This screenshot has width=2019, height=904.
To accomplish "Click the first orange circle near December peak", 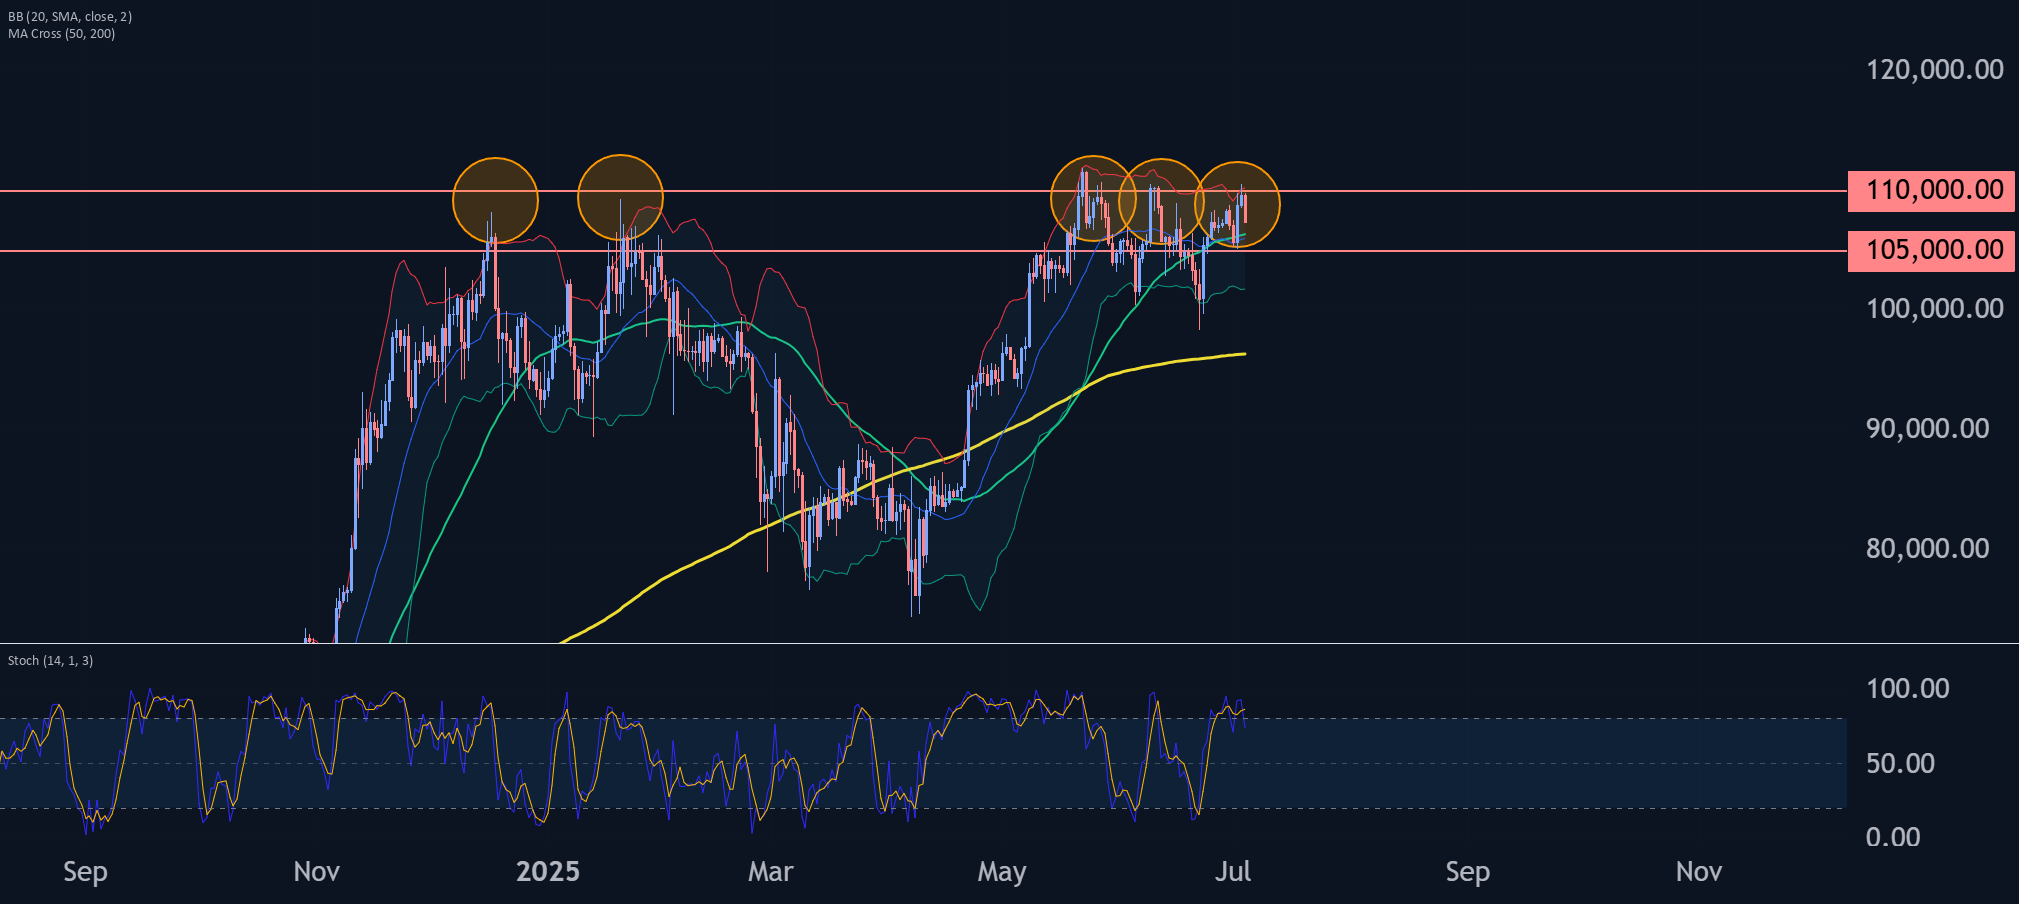I will pyautogui.click(x=496, y=201).
